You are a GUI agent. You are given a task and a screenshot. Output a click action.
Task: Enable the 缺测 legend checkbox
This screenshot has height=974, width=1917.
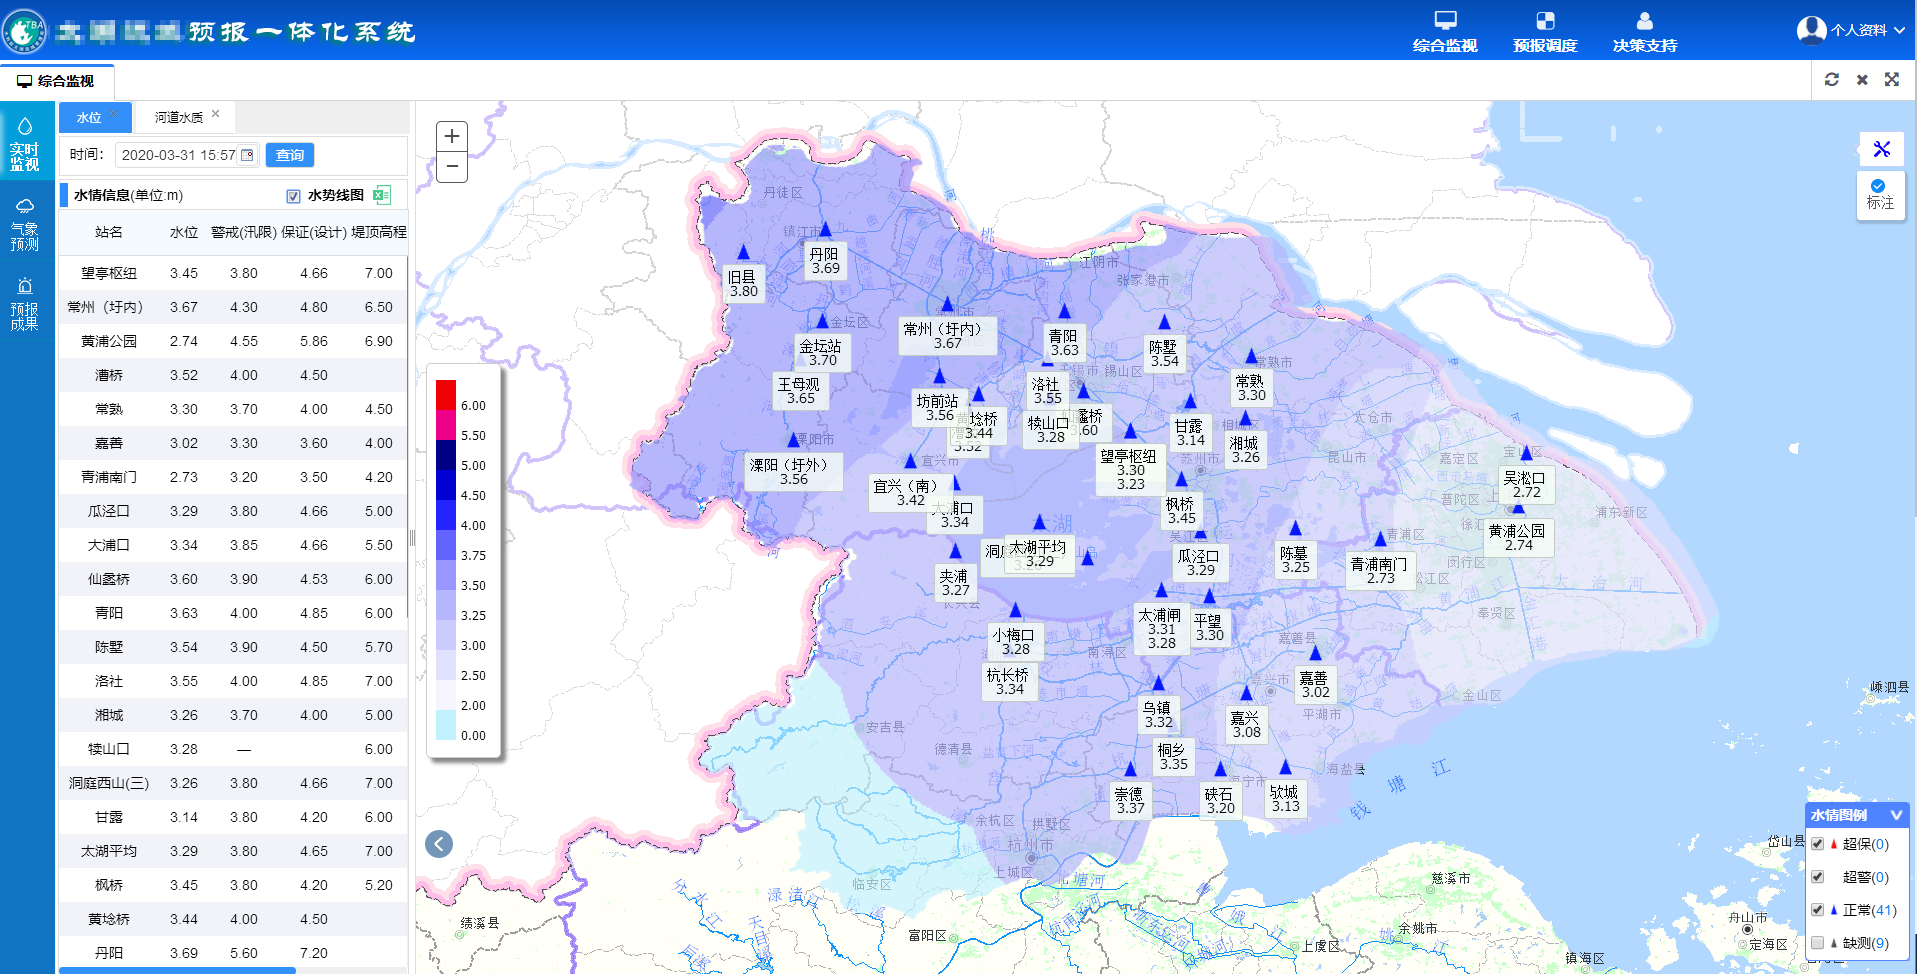(1817, 942)
